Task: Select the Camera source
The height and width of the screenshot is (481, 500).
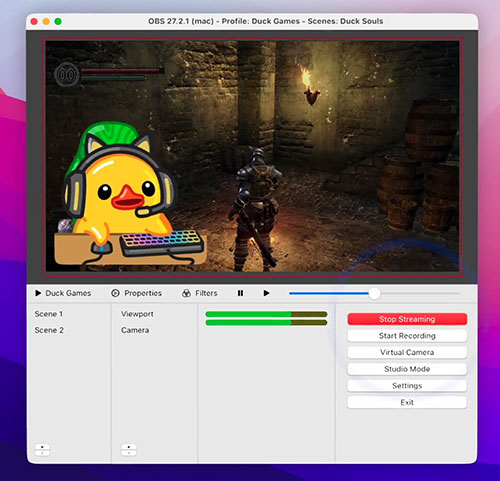Action: 135,330
